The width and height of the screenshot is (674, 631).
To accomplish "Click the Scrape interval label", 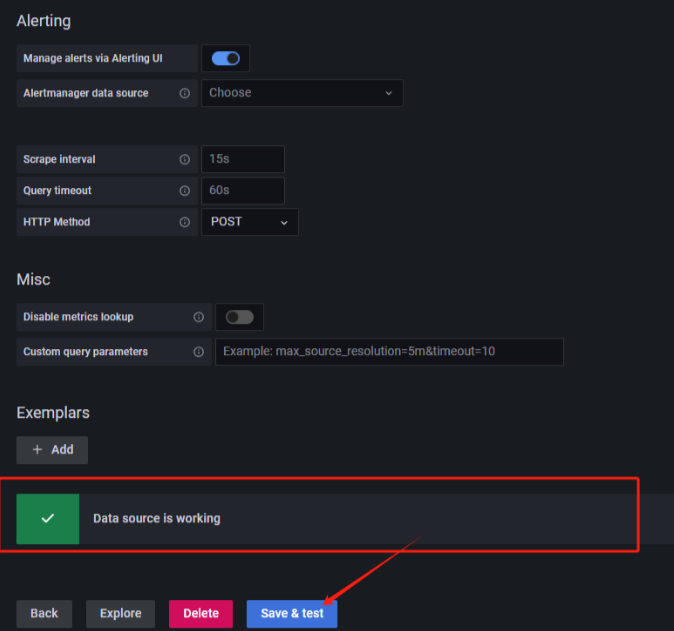I will pos(59,159).
